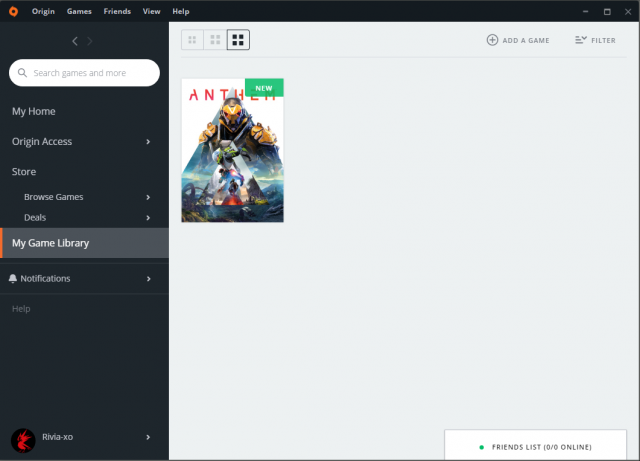This screenshot has width=640, height=461.
Task: Expand the Origin Access chevron
Action: tap(148, 142)
